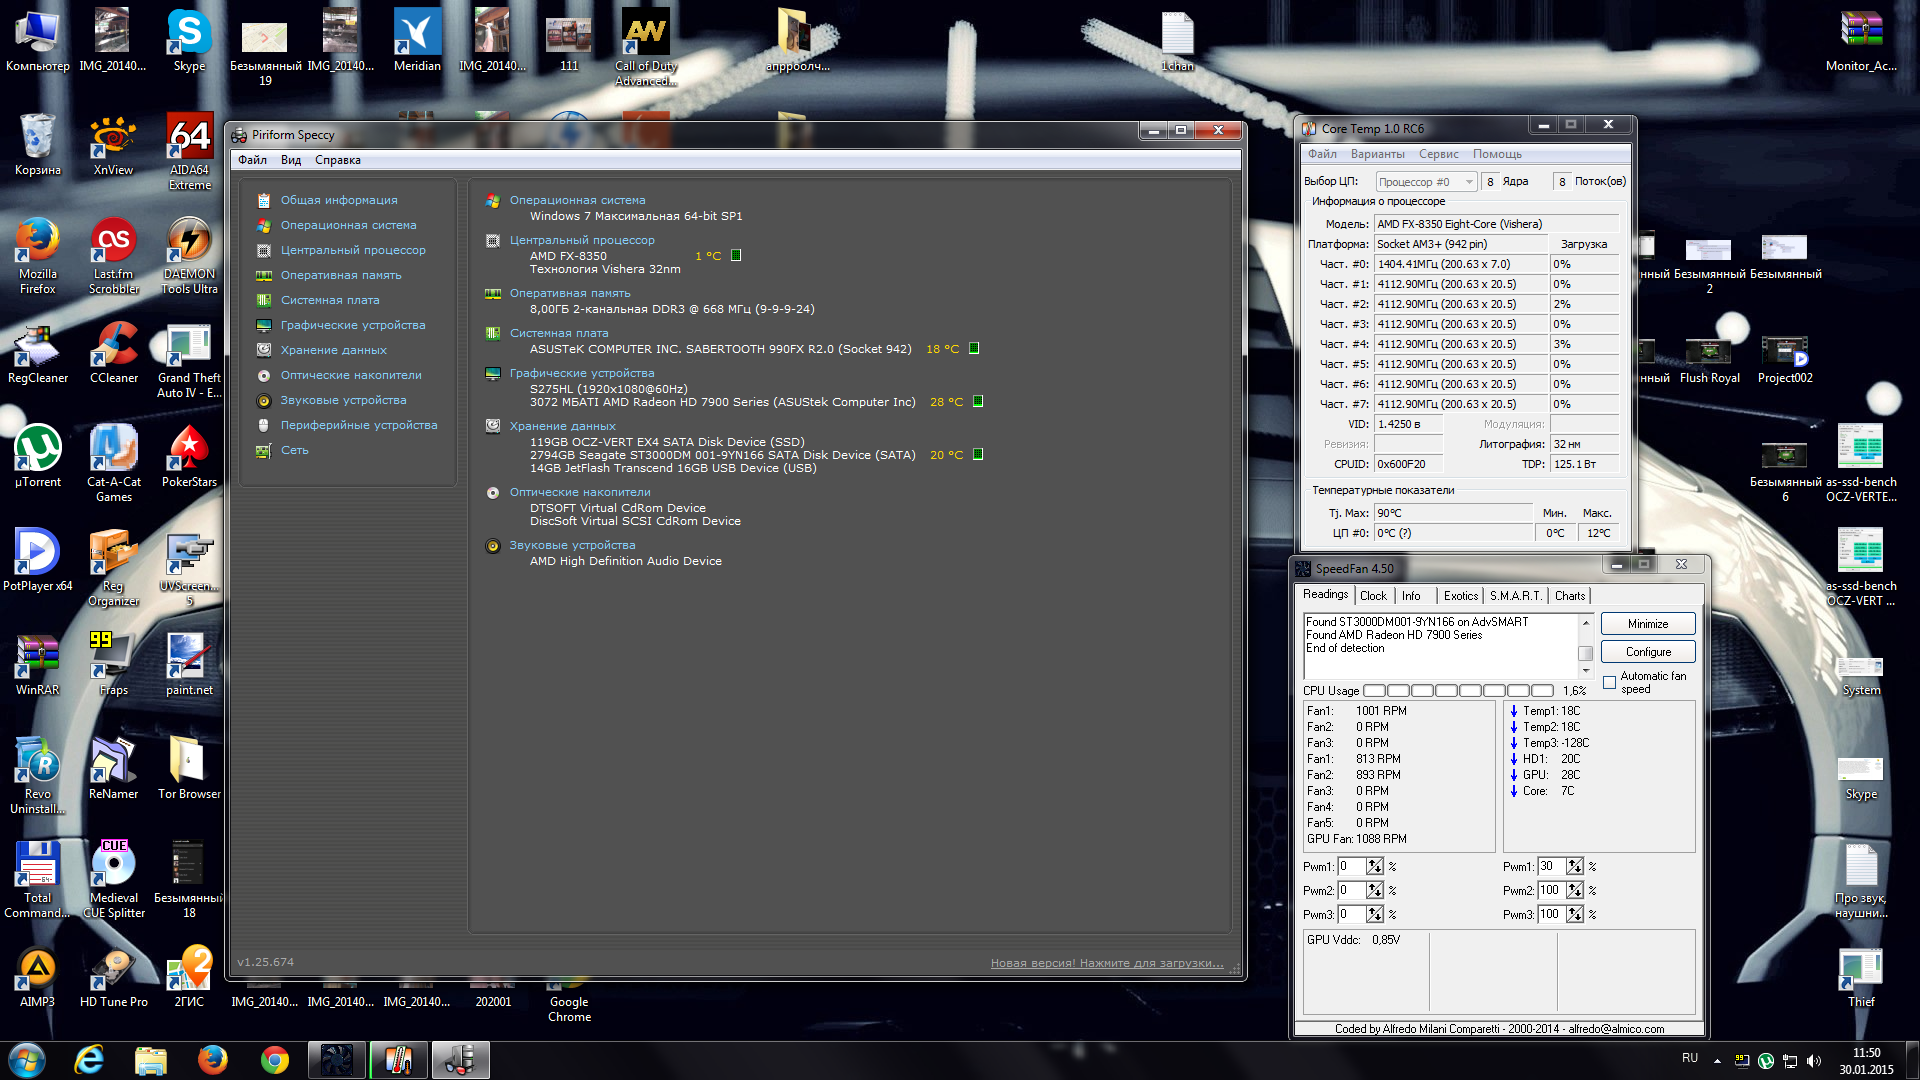Adjust the right Pwm2 spinner (value 100)

tap(1575, 890)
